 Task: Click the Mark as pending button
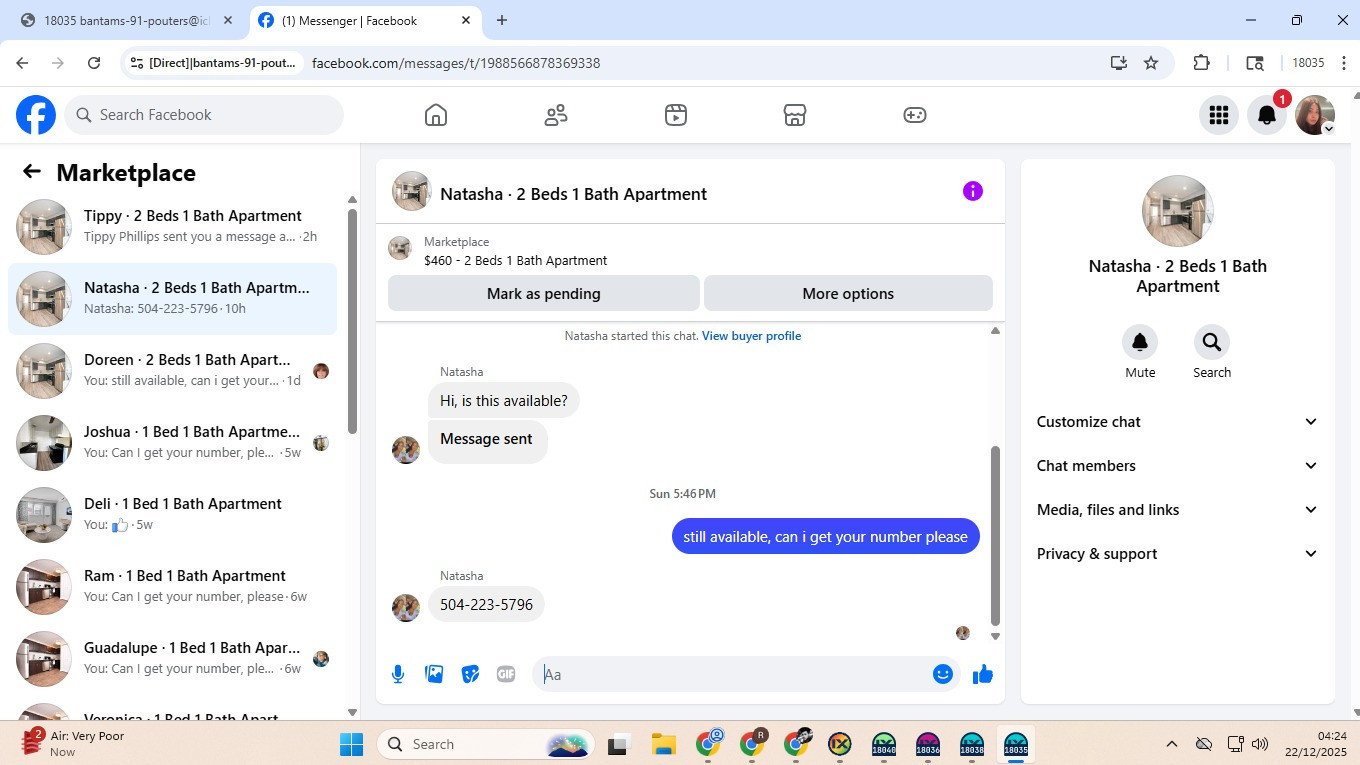pyautogui.click(x=544, y=294)
